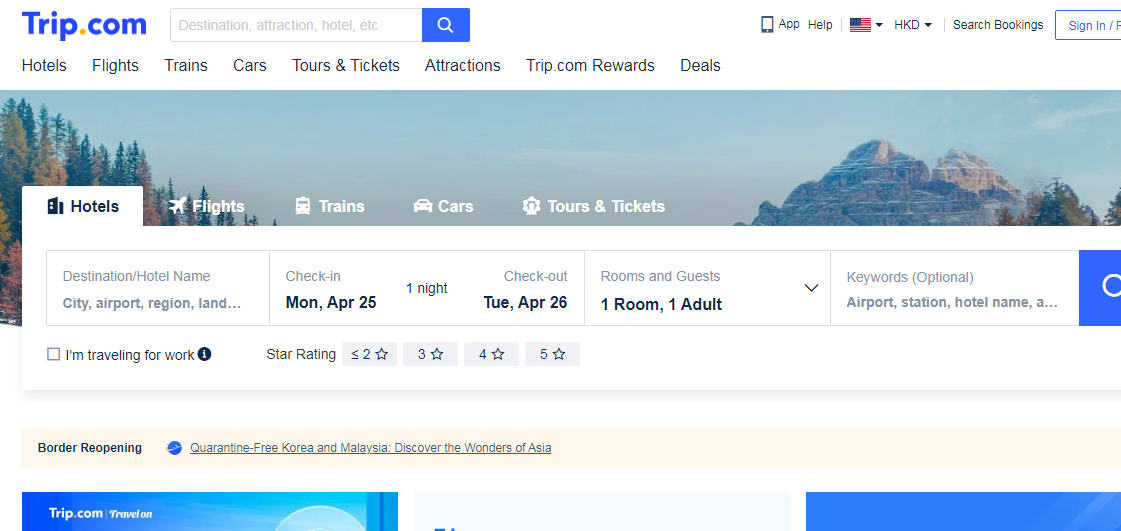Enable I'm traveling for work checkbox
The image size is (1121, 531).
54,354
